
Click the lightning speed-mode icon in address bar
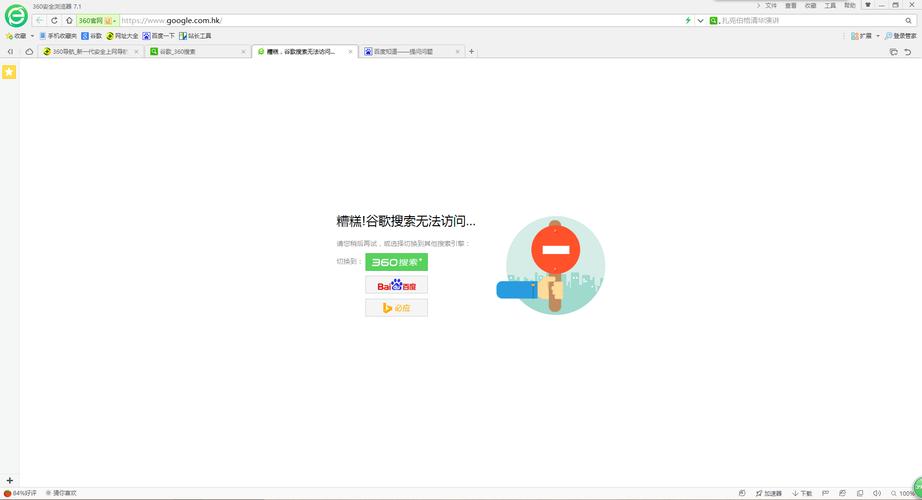688,21
